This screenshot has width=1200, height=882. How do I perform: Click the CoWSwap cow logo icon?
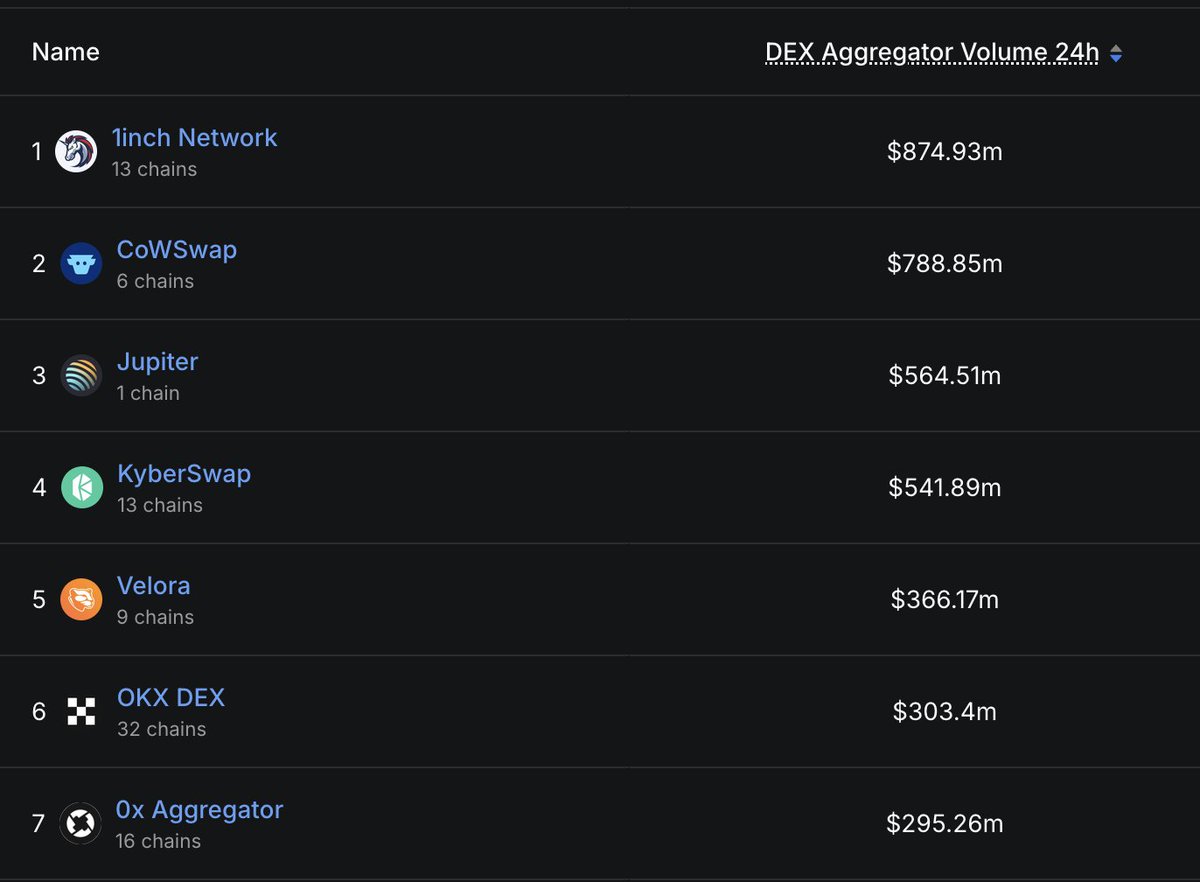click(x=81, y=264)
